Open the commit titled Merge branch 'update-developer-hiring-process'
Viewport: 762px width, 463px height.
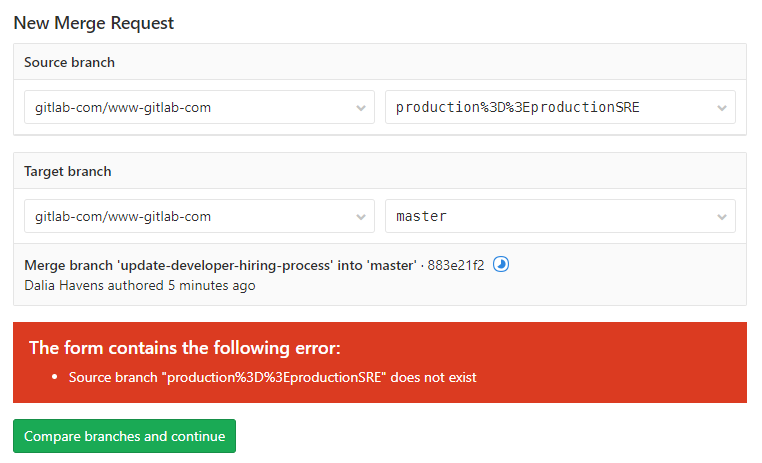(x=220, y=265)
